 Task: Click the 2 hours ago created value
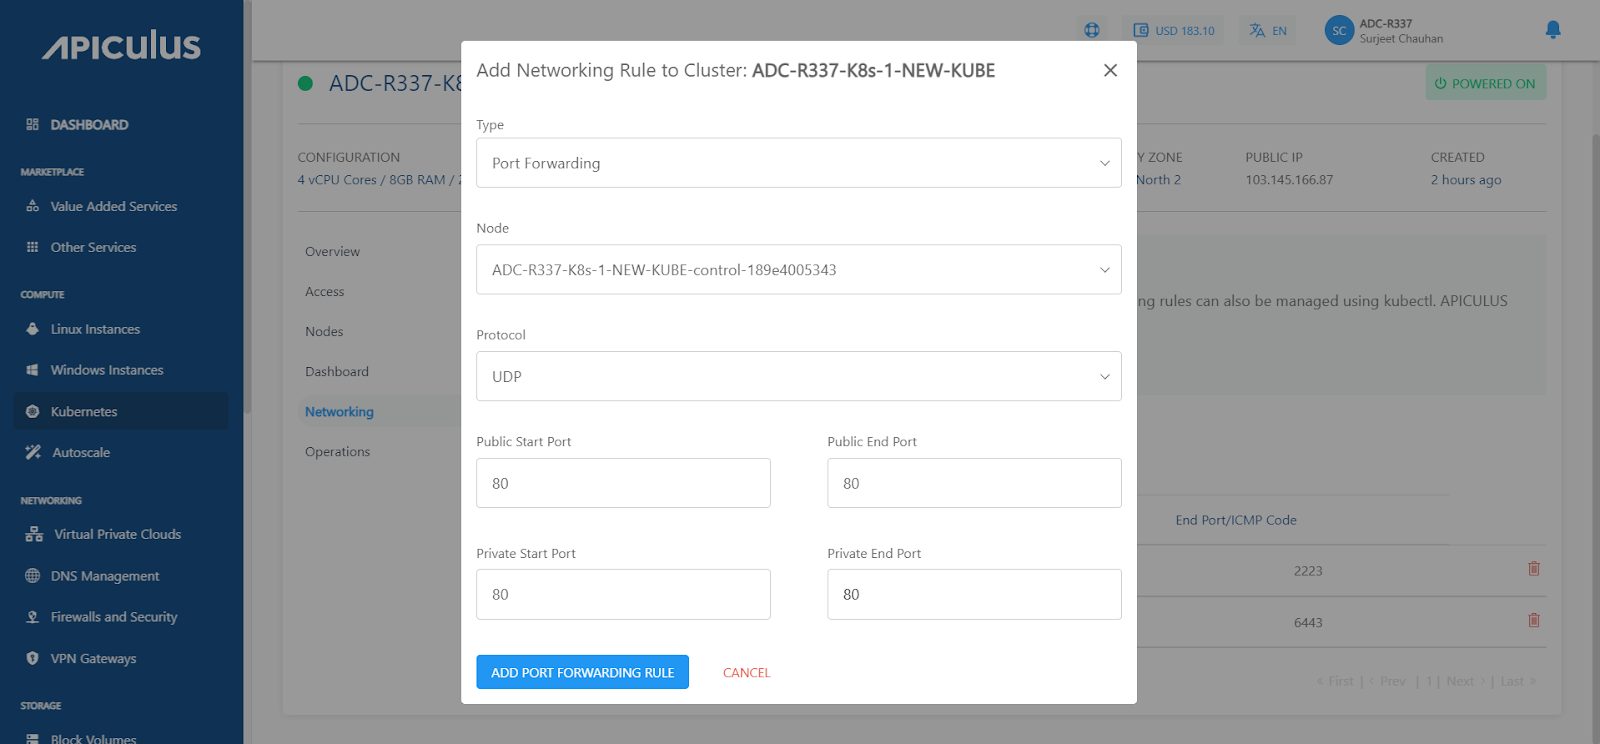coord(1466,180)
